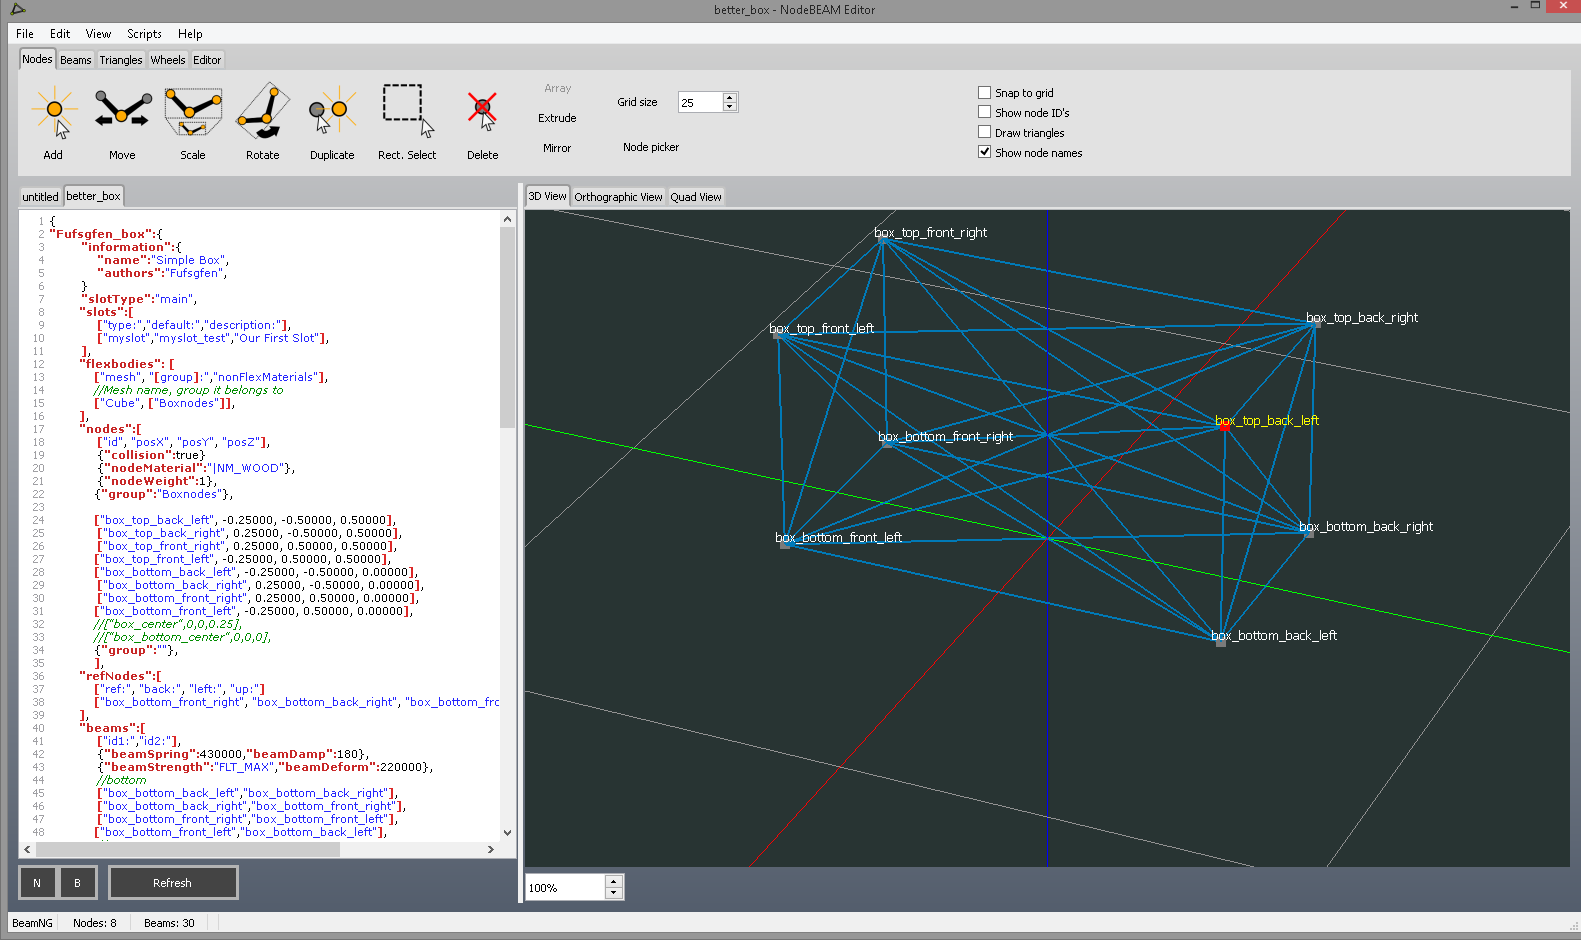
Task: Switch to Orthographic View tab
Action: coord(618,197)
